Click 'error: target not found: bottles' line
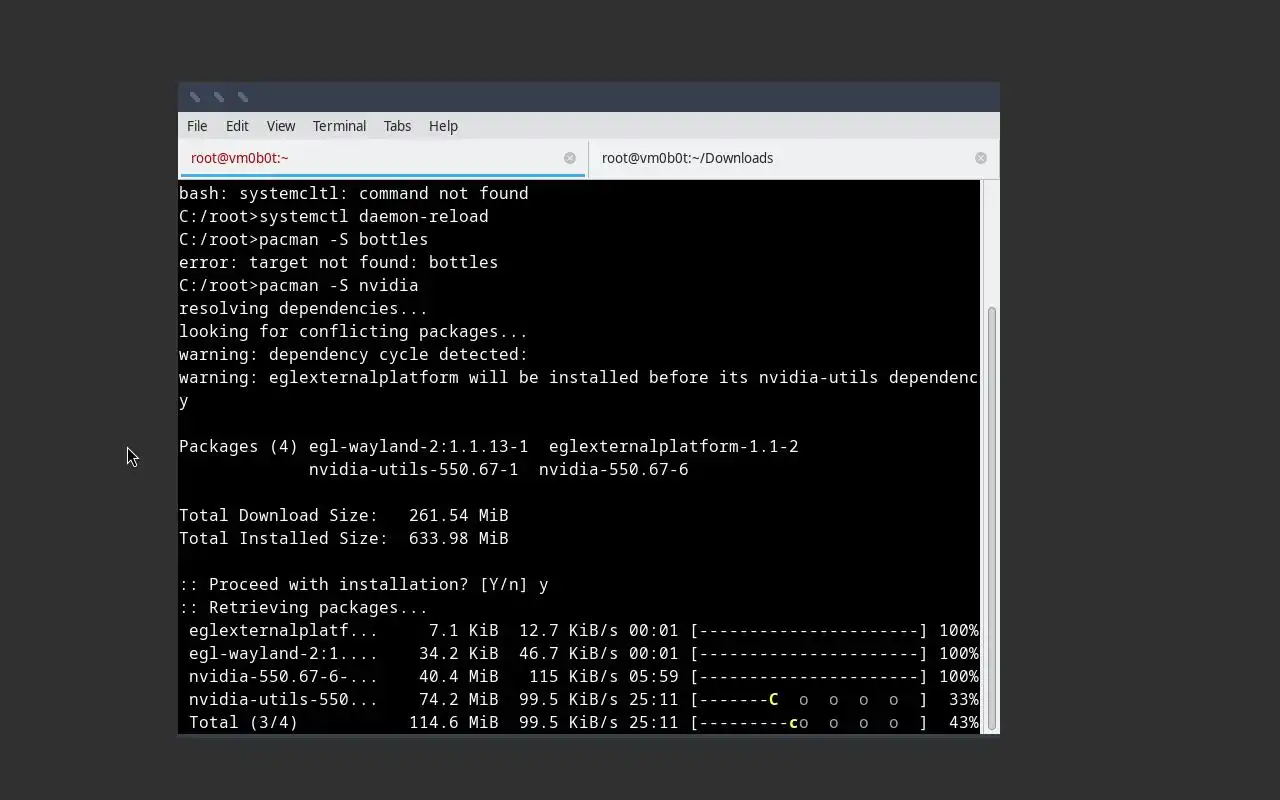1280x800 pixels. (x=338, y=263)
